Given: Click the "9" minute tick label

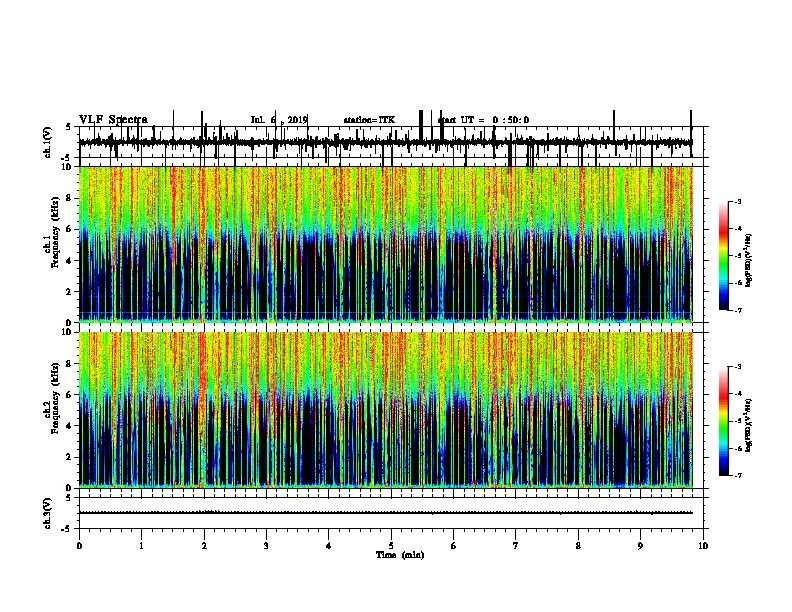Looking at the screenshot, I should (x=640, y=546).
